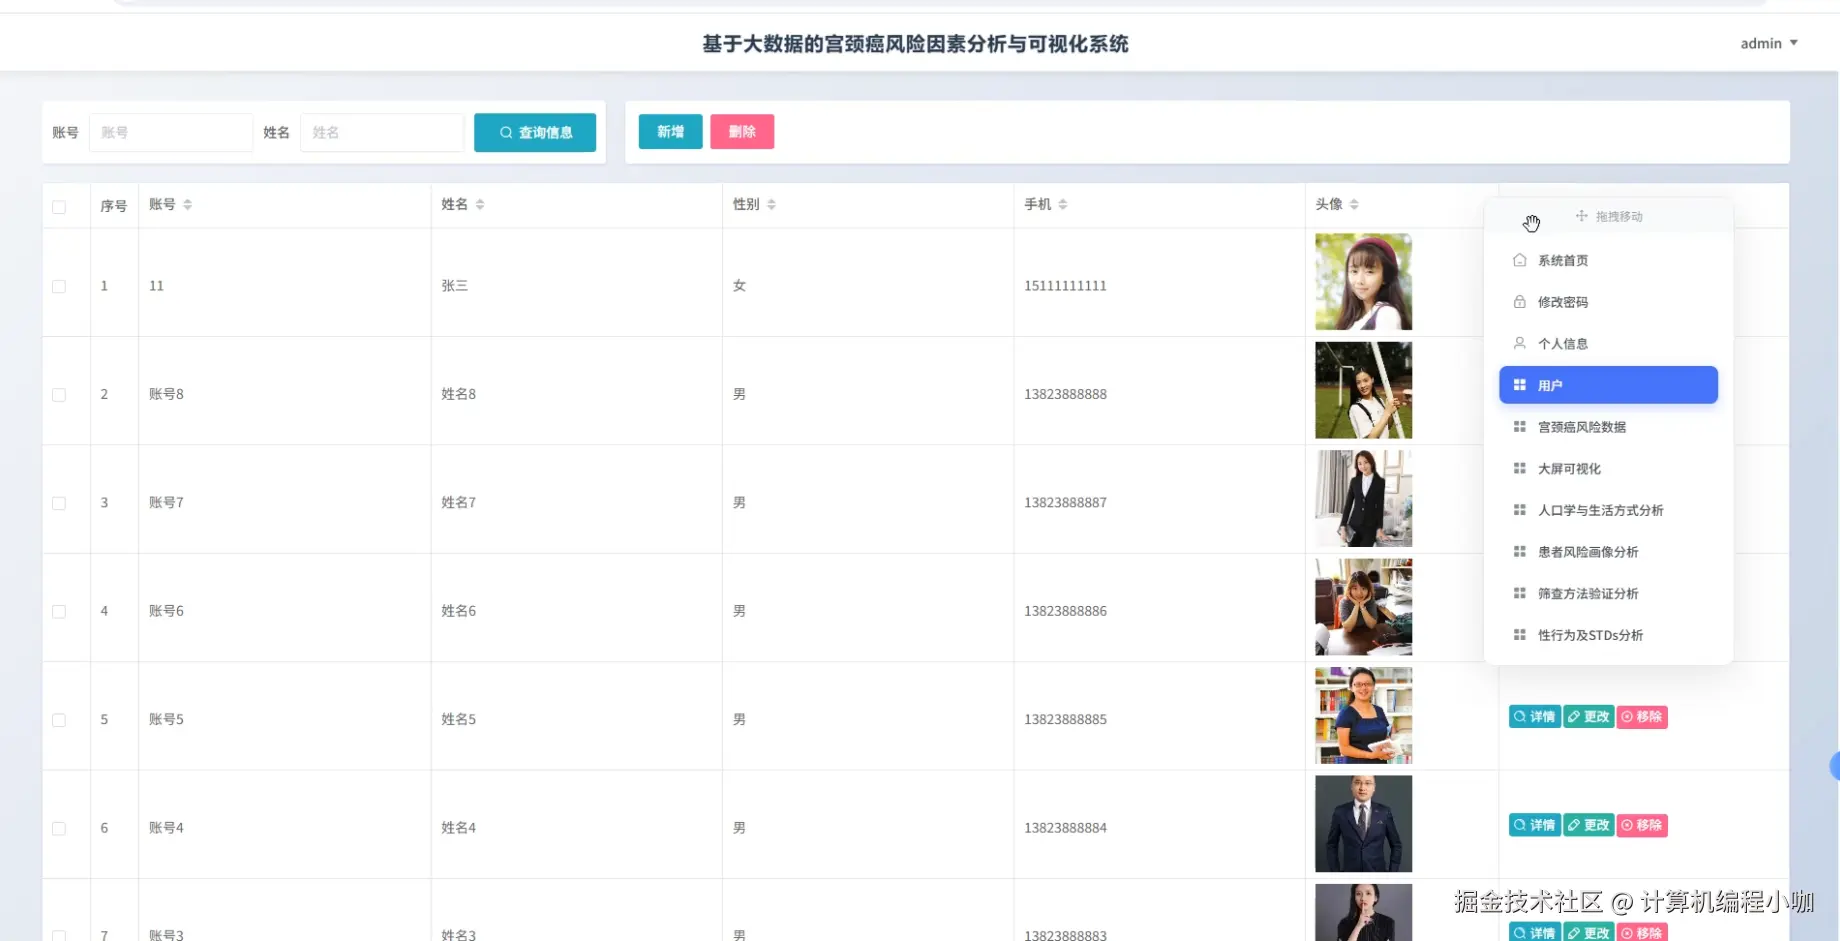View 详情 for 账号4 row
This screenshot has width=1840, height=941.
tap(1534, 825)
